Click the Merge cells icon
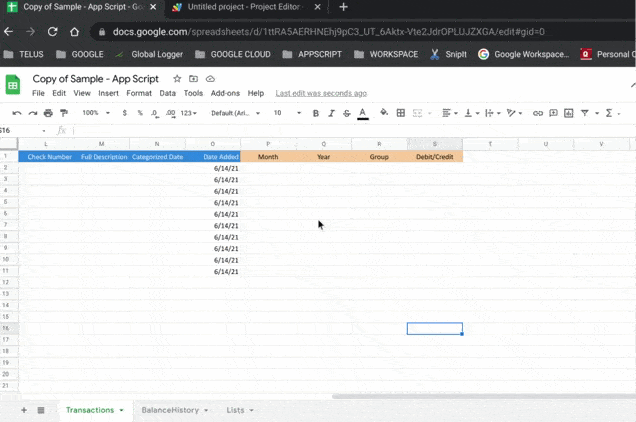 pyautogui.click(x=417, y=113)
